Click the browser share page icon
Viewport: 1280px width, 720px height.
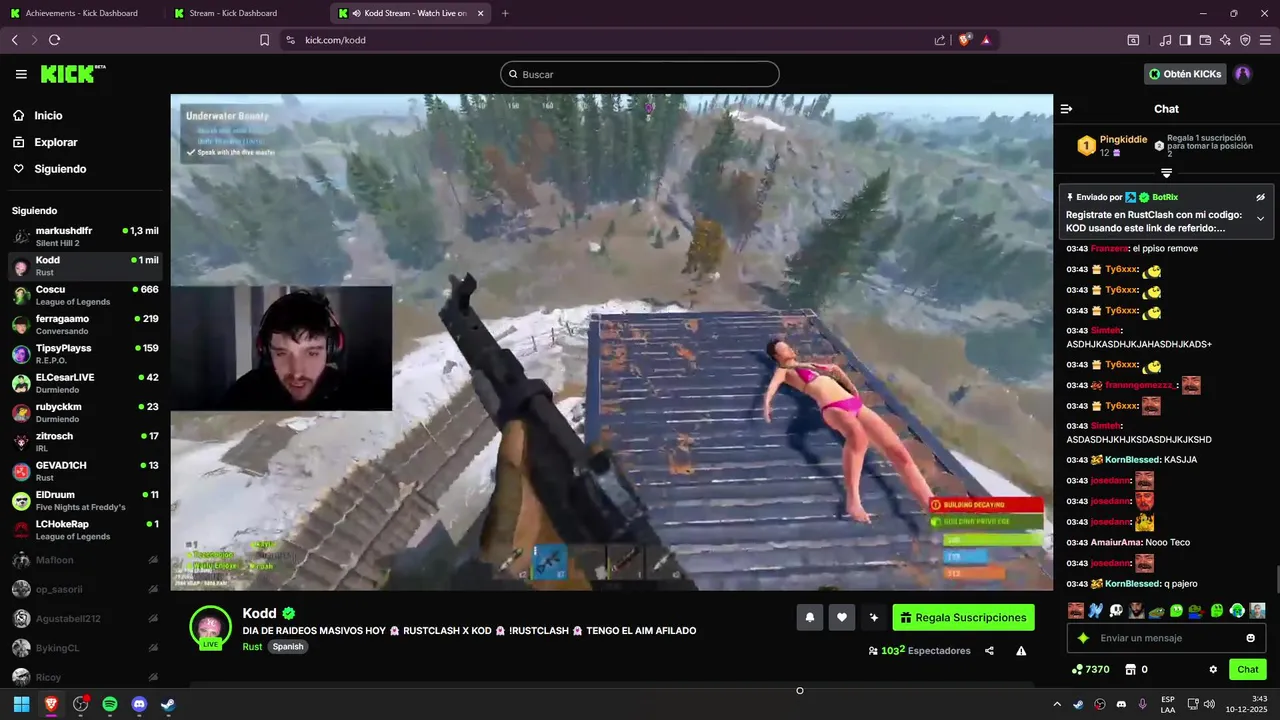940,40
